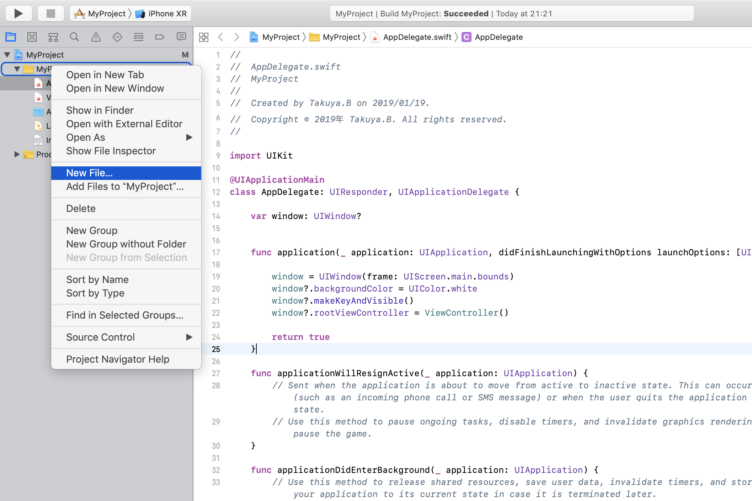Screen dimensions: 752x501
Task: Click the AppDelegate class in jump bar
Action: point(493,37)
